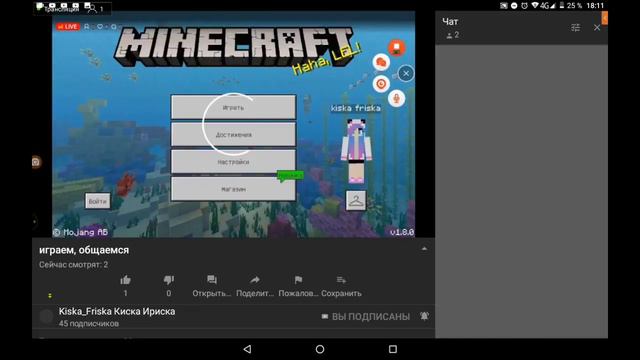640x360 pixels.
Task: Click the kiska friska player name
Action: (x=356, y=108)
